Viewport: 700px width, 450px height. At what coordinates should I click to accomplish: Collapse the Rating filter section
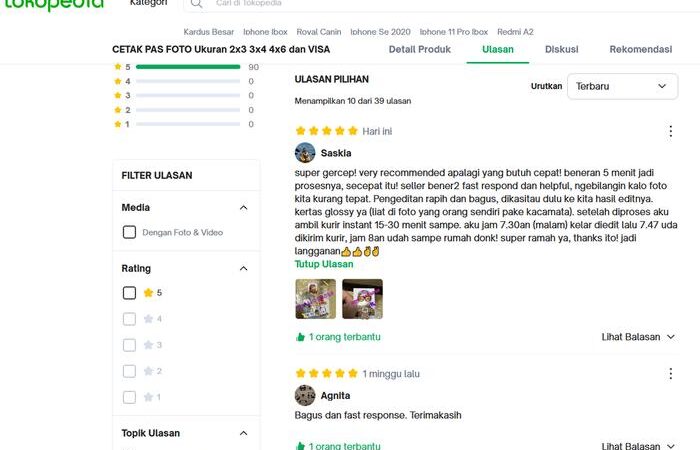243,268
